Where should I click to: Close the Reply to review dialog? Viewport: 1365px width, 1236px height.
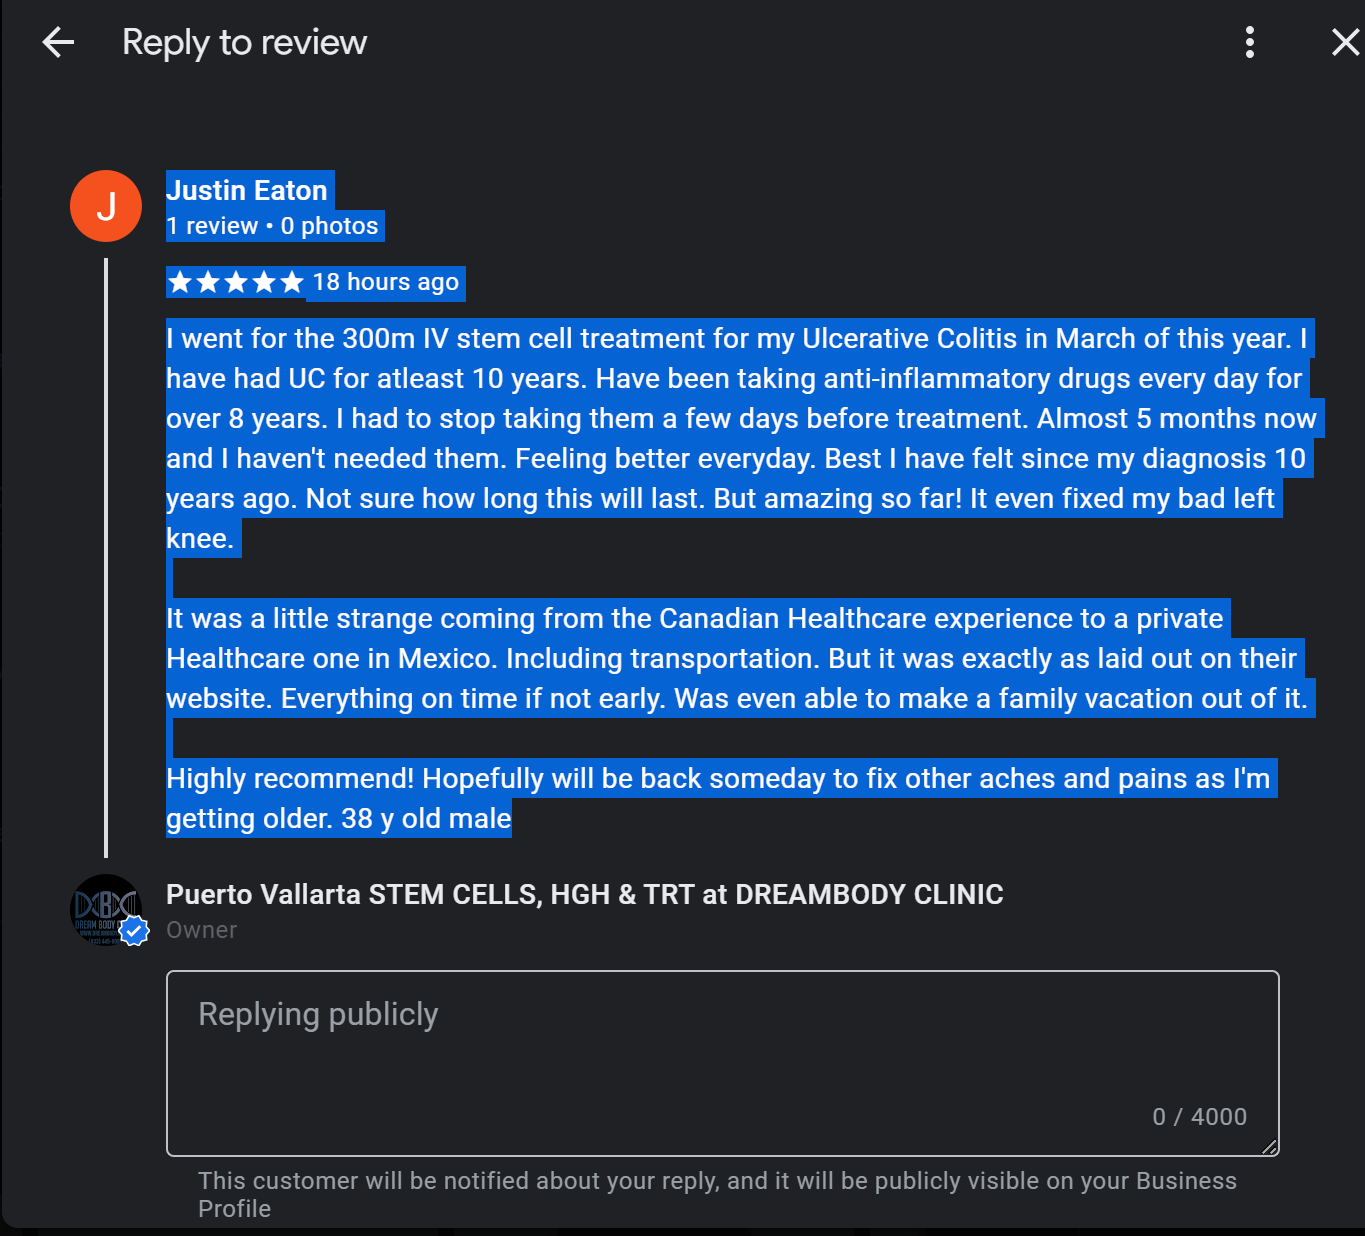(x=1345, y=42)
